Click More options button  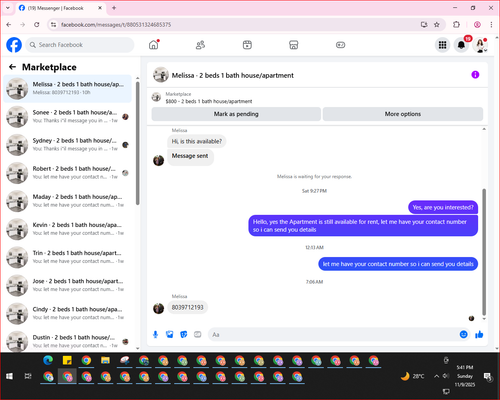[x=403, y=114]
